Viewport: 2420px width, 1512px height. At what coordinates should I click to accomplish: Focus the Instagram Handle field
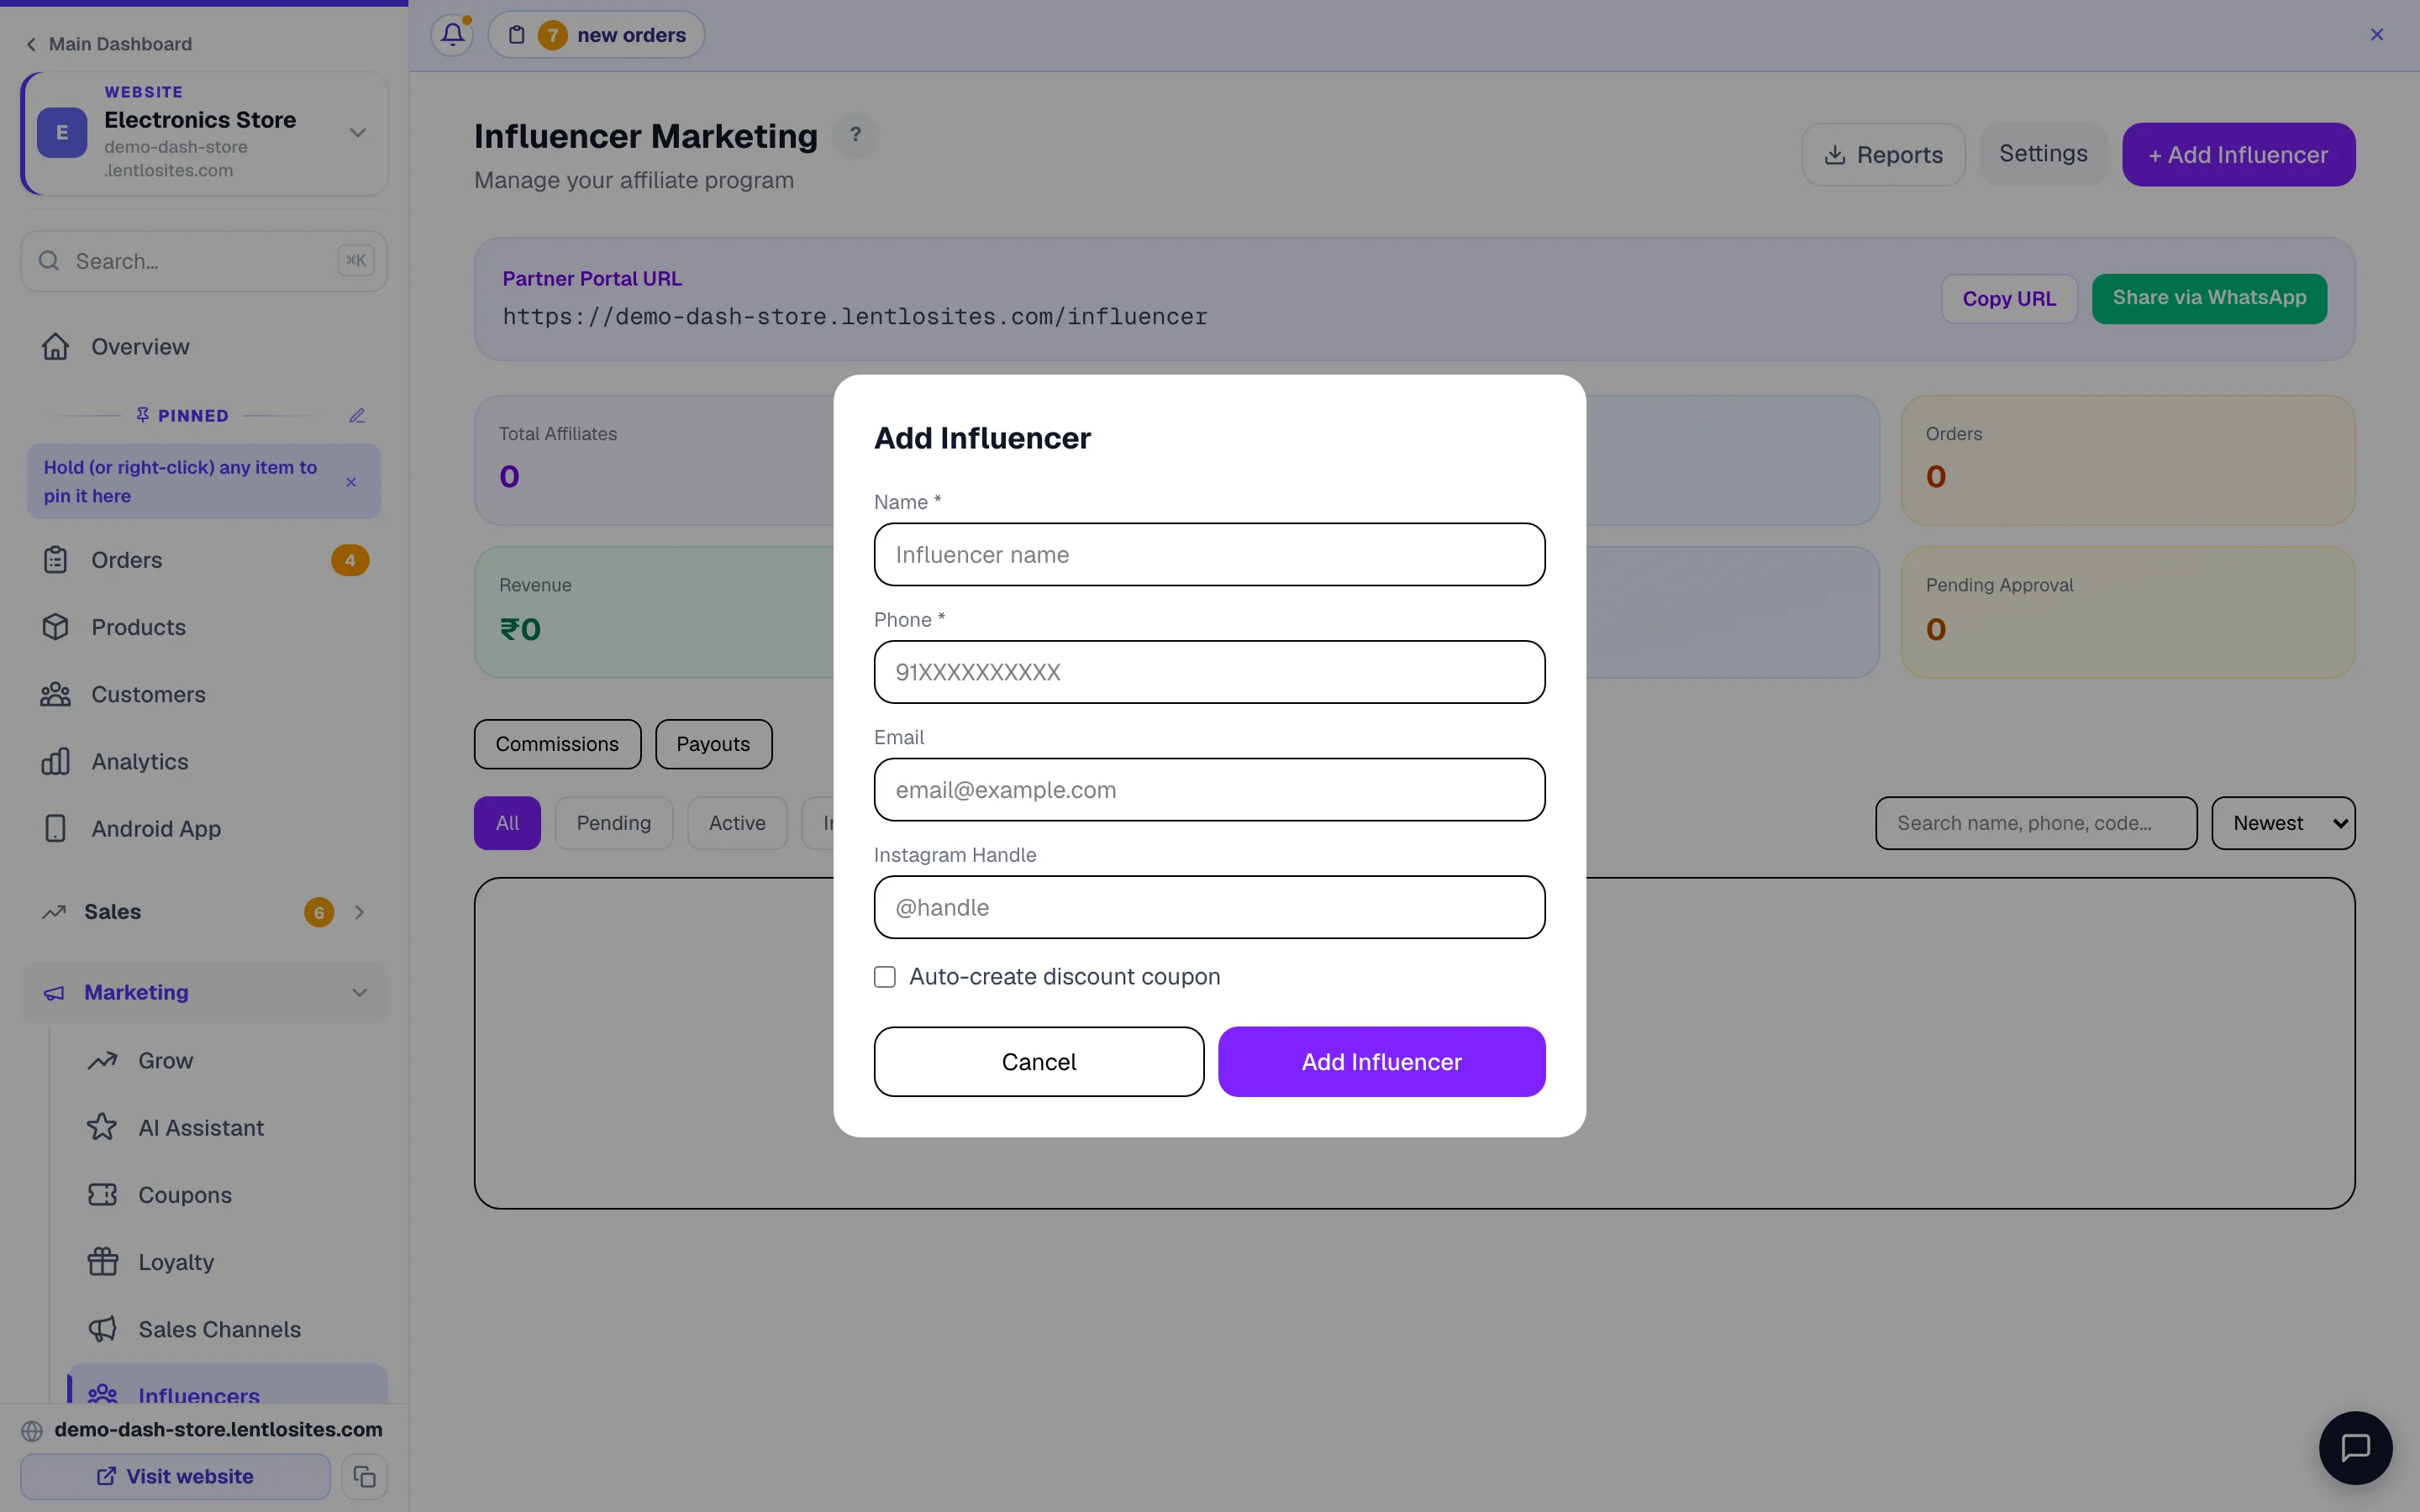pos(1209,907)
